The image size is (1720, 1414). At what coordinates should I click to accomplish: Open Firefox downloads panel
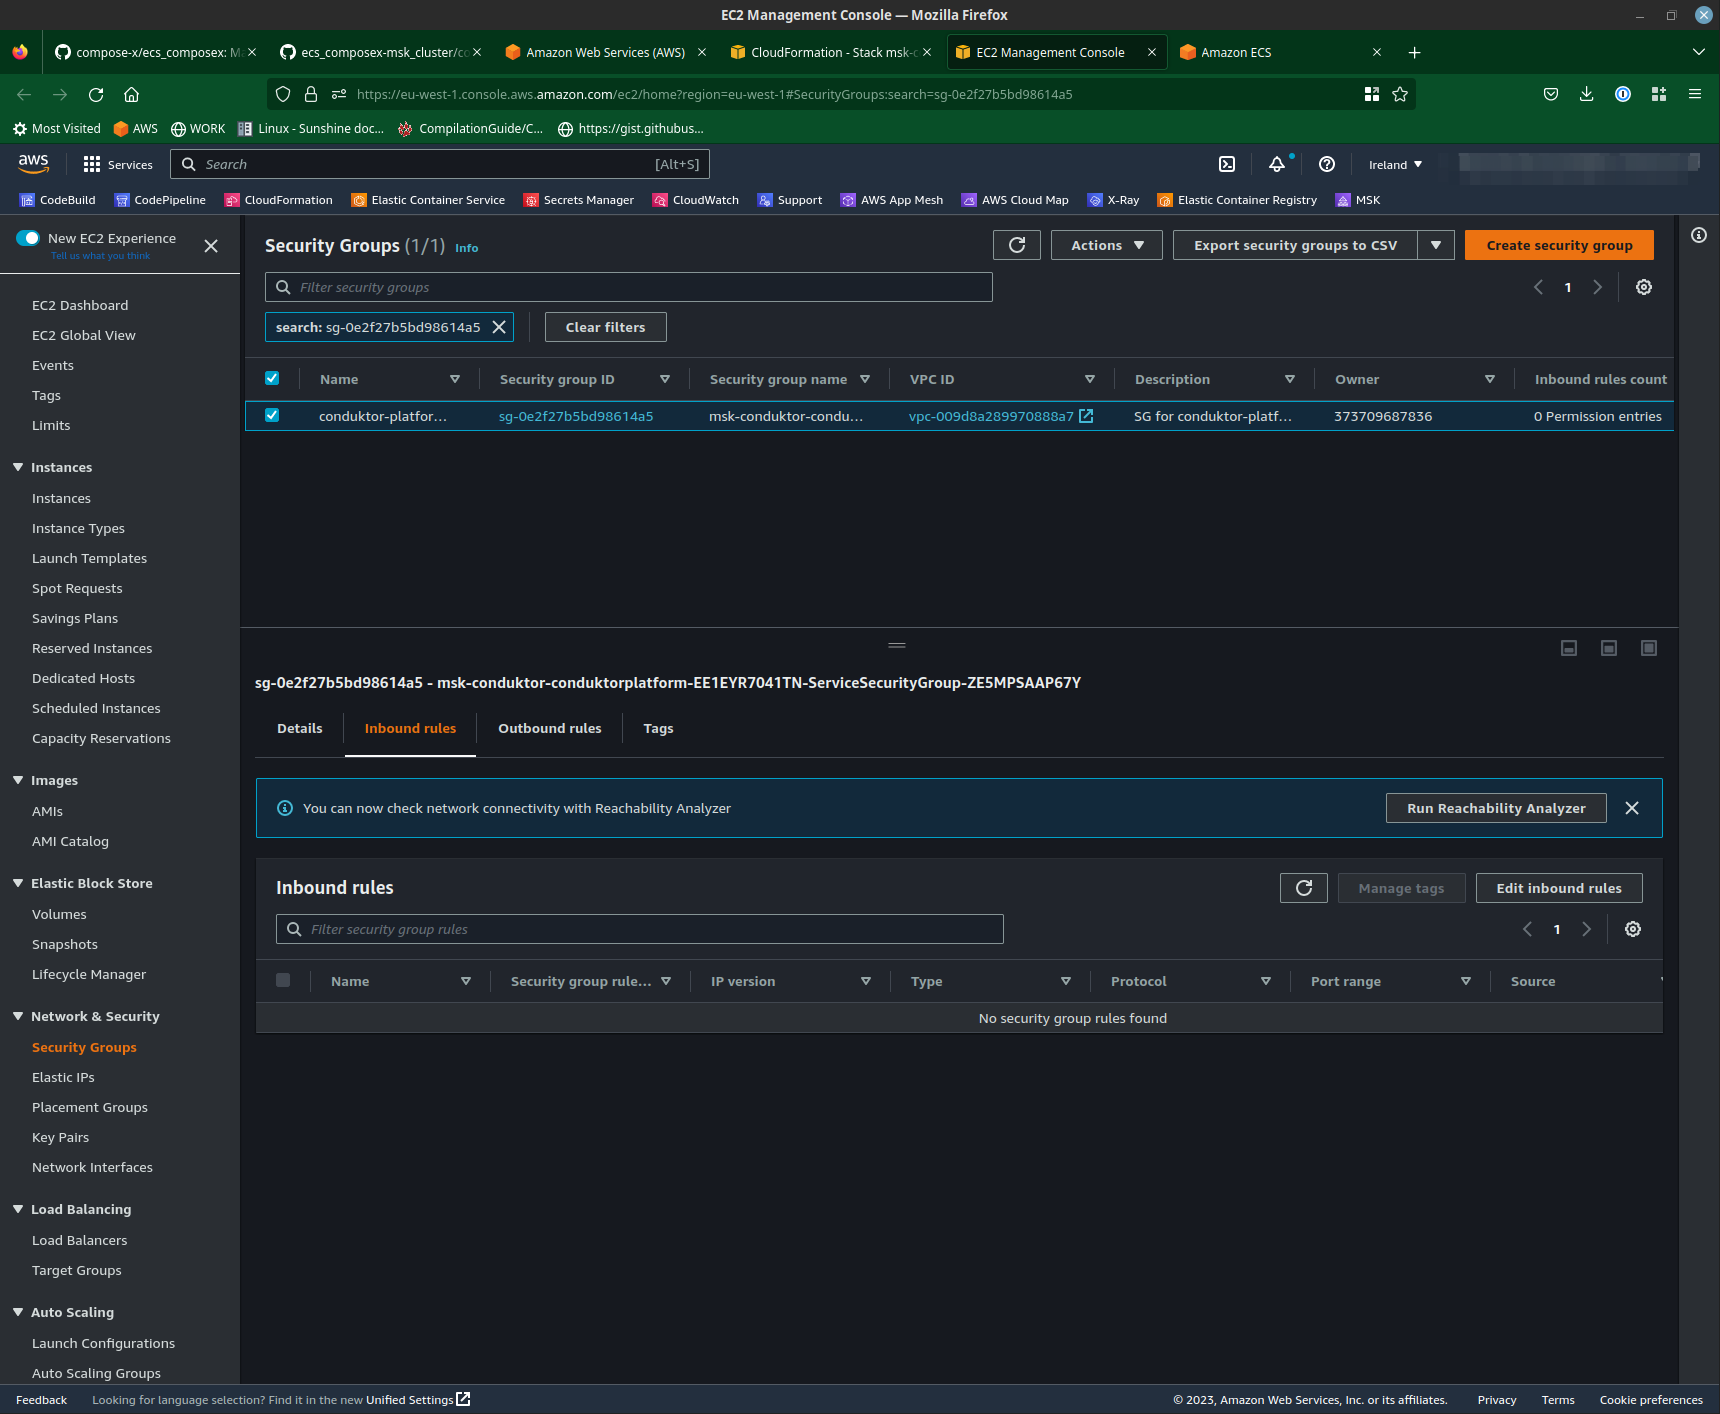[1587, 94]
